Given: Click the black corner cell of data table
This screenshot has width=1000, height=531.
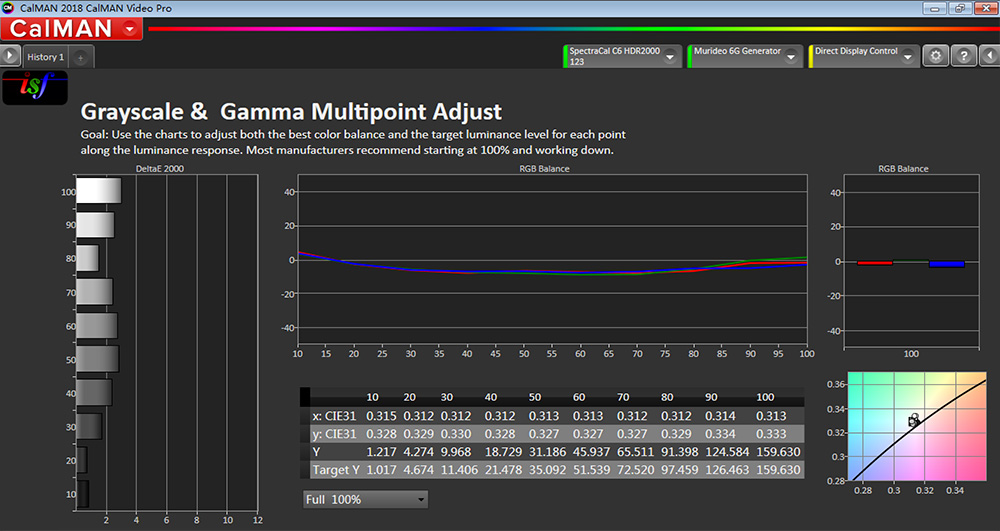Looking at the screenshot, I should pos(305,396).
